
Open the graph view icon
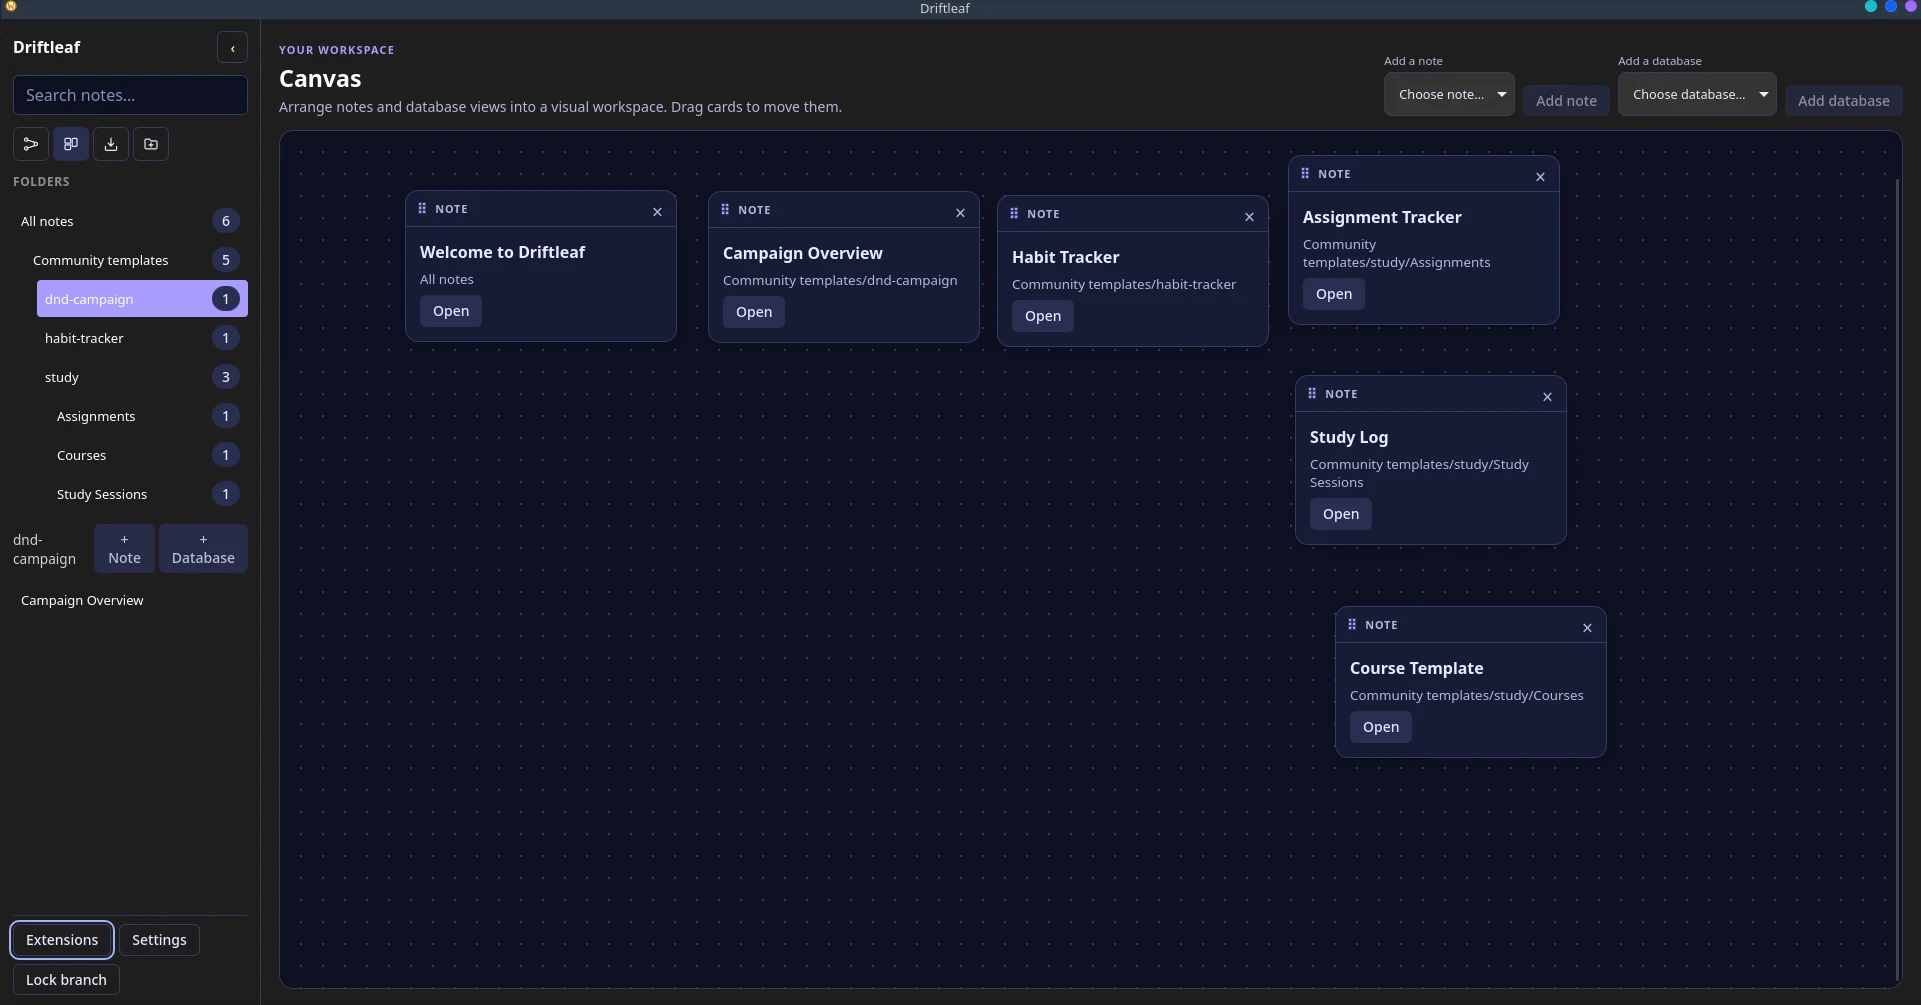(x=31, y=144)
